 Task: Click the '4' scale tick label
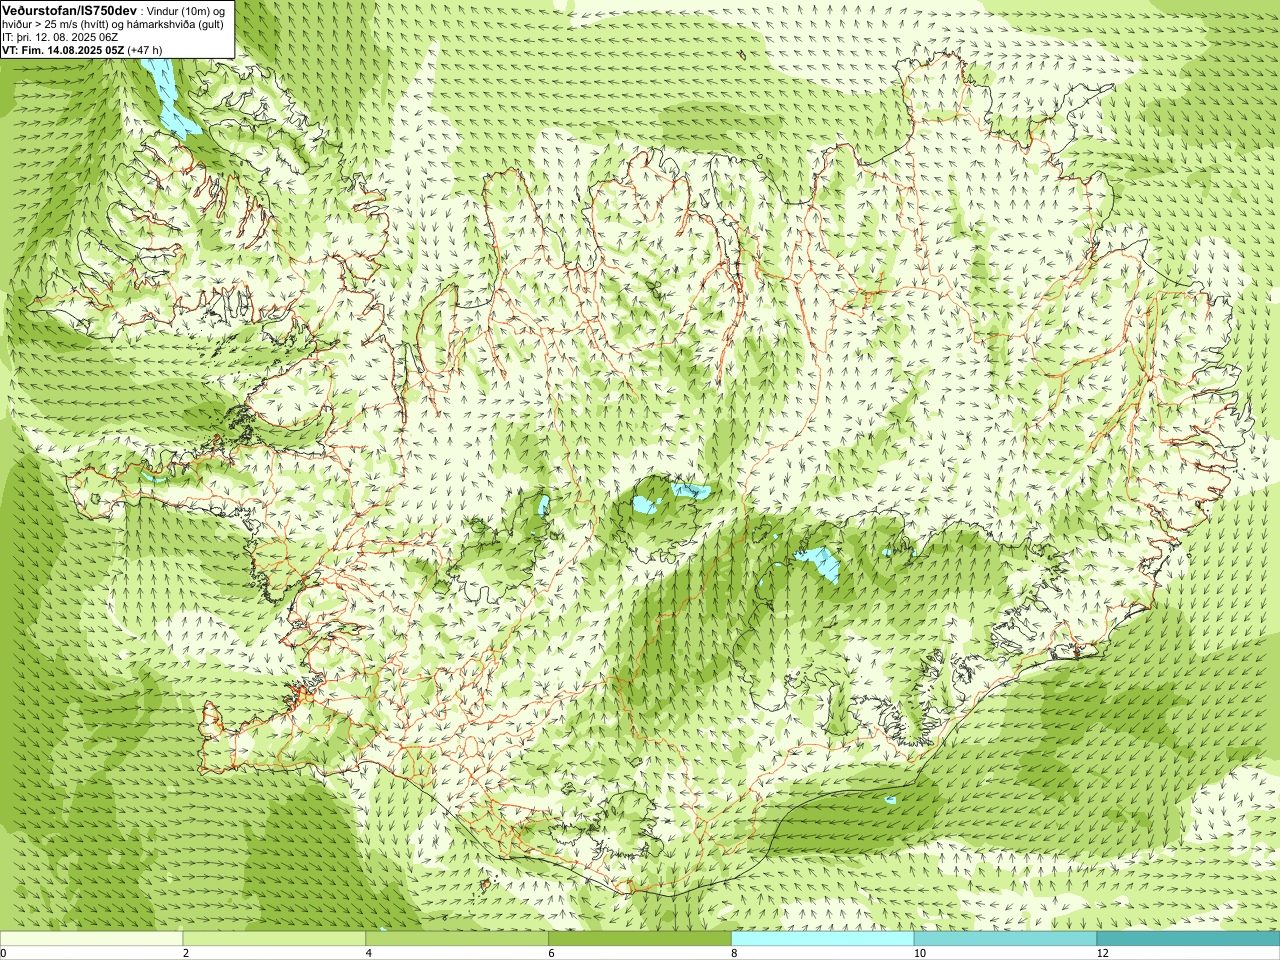point(369,953)
